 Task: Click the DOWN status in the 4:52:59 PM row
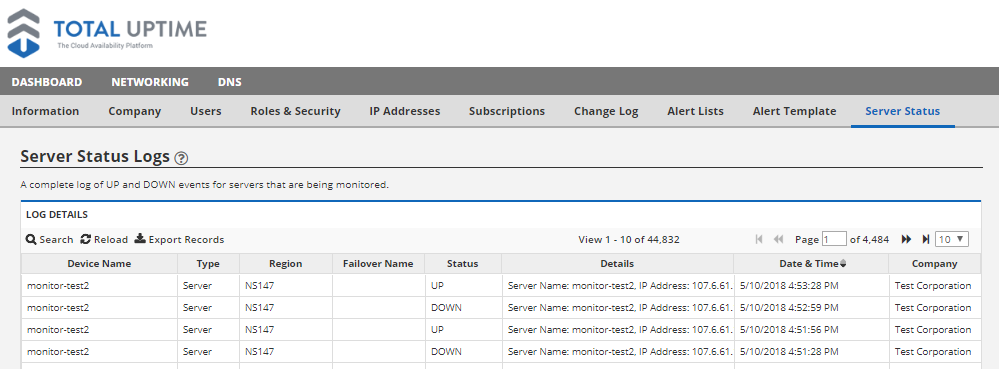coord(446,308)
